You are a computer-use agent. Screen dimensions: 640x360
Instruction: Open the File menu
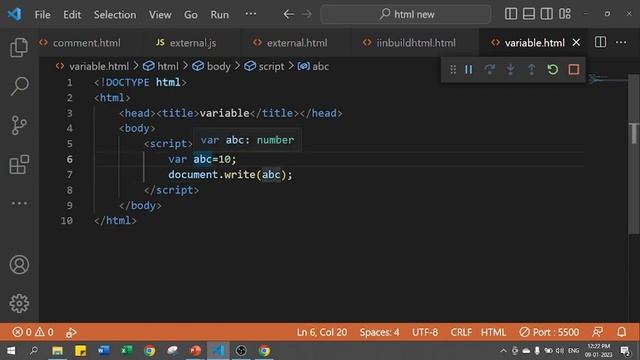point(42,15)
